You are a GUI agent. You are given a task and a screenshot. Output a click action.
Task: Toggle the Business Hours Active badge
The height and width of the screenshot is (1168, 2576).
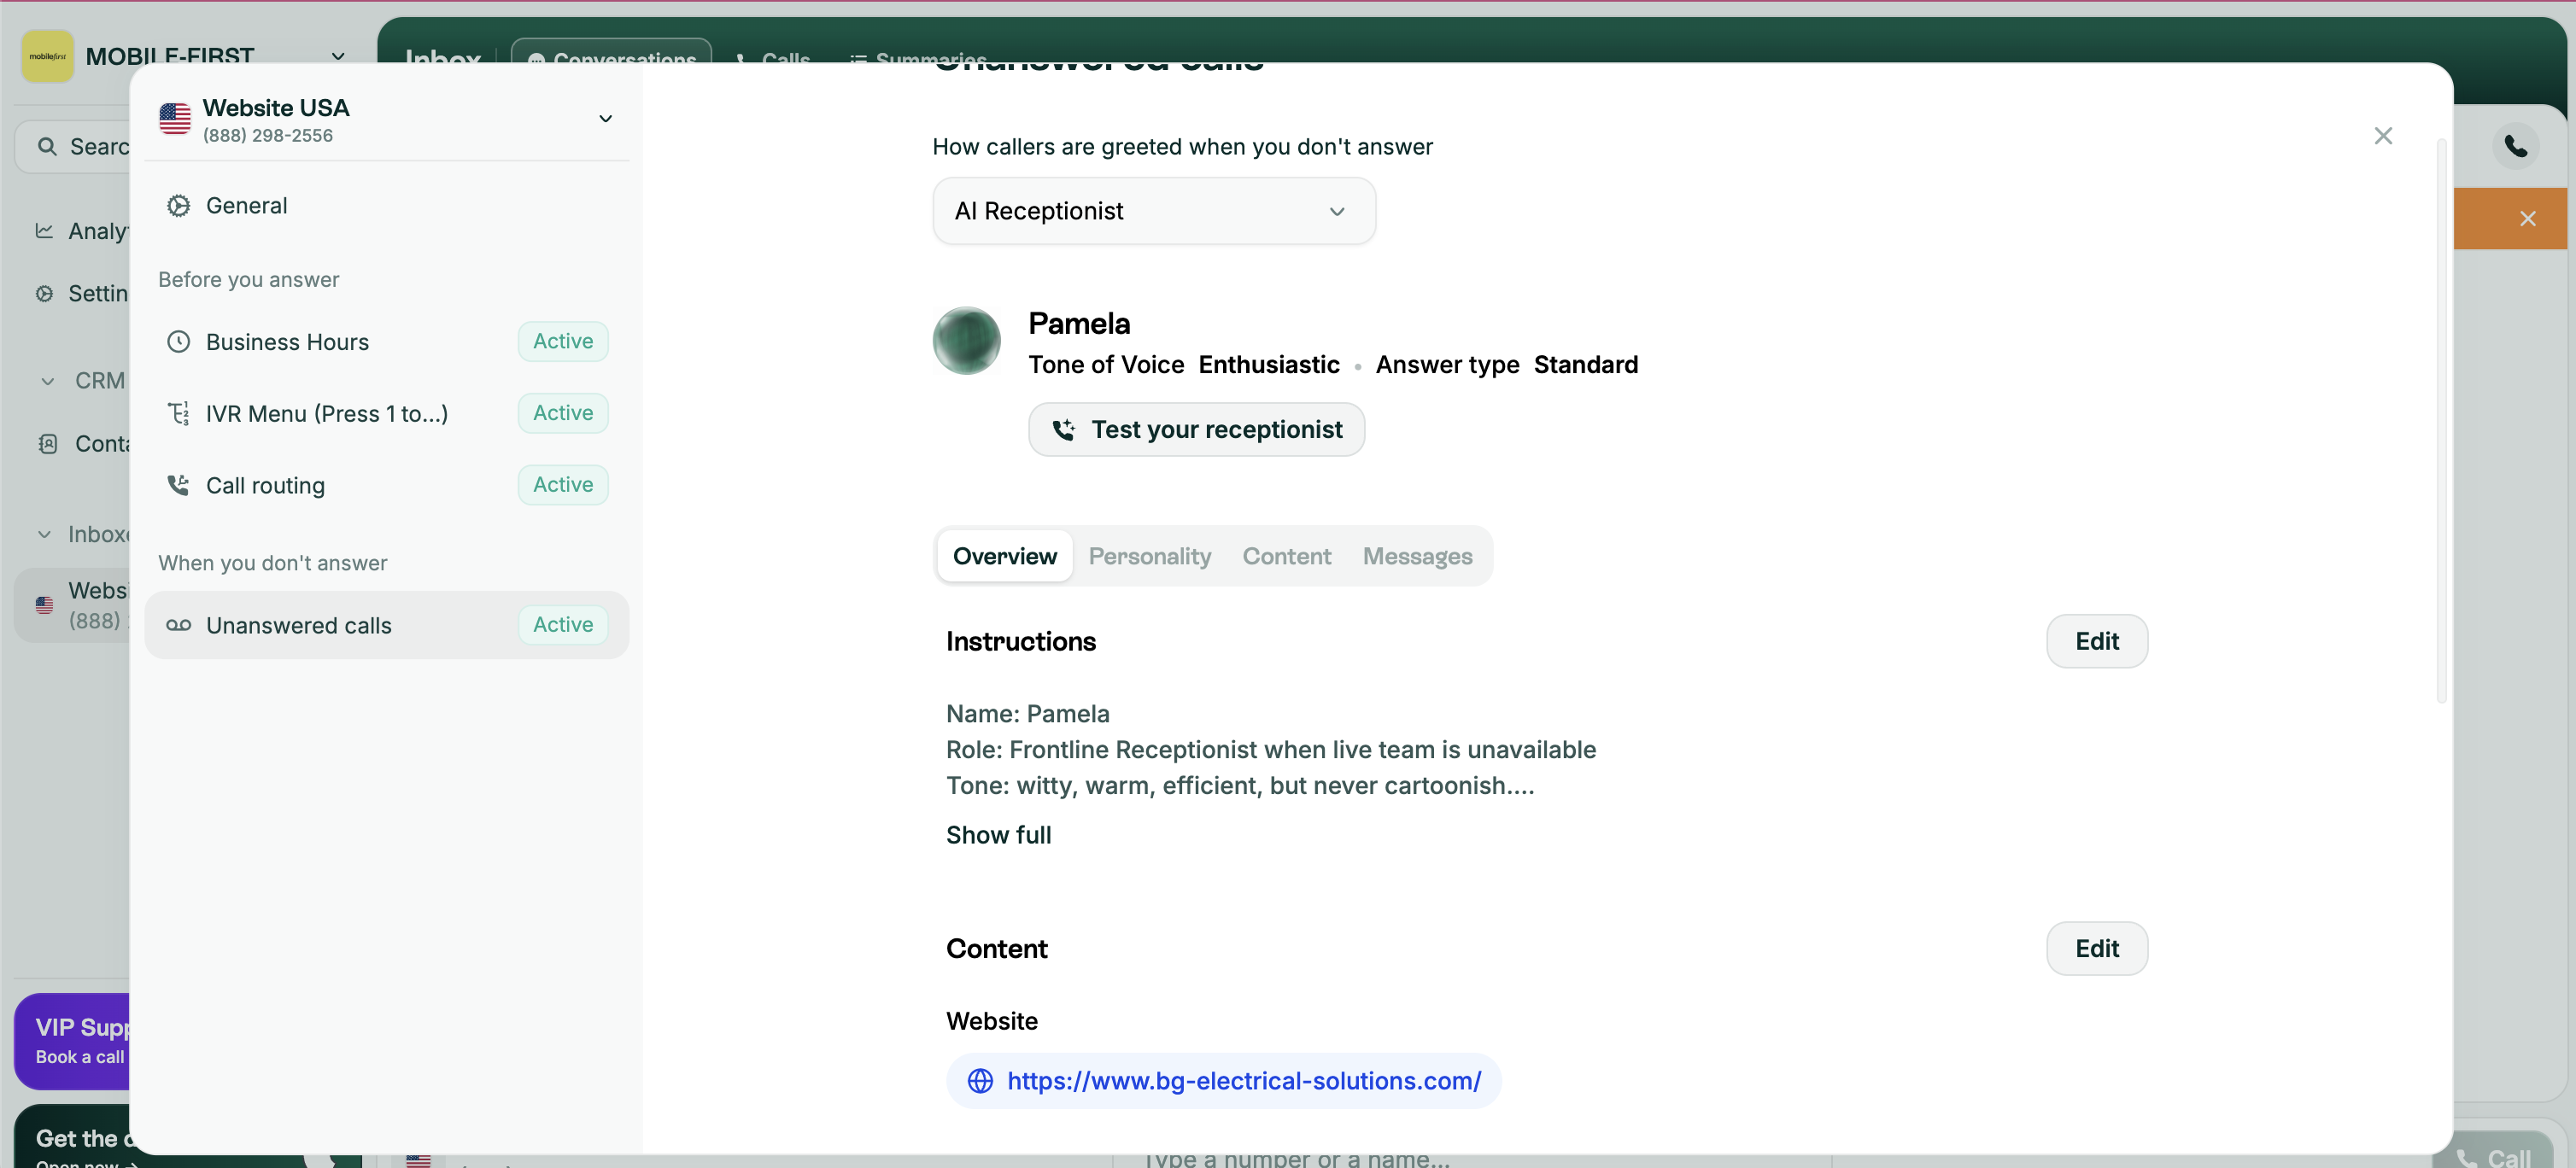(562, 341)
